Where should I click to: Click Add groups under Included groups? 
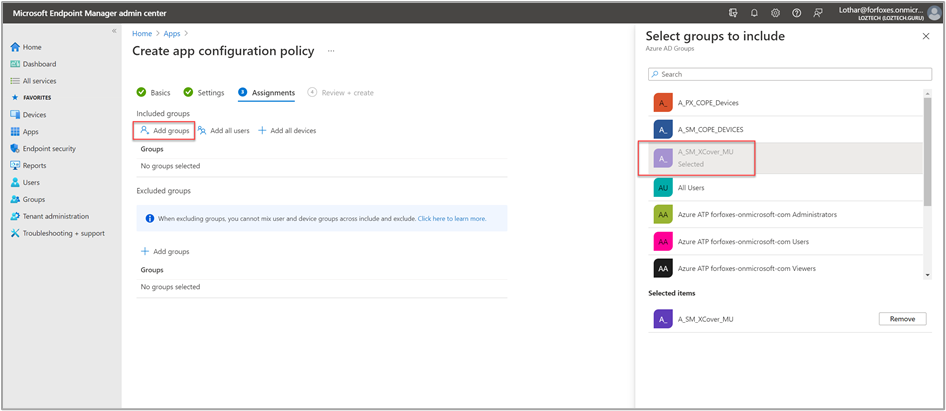164,131
